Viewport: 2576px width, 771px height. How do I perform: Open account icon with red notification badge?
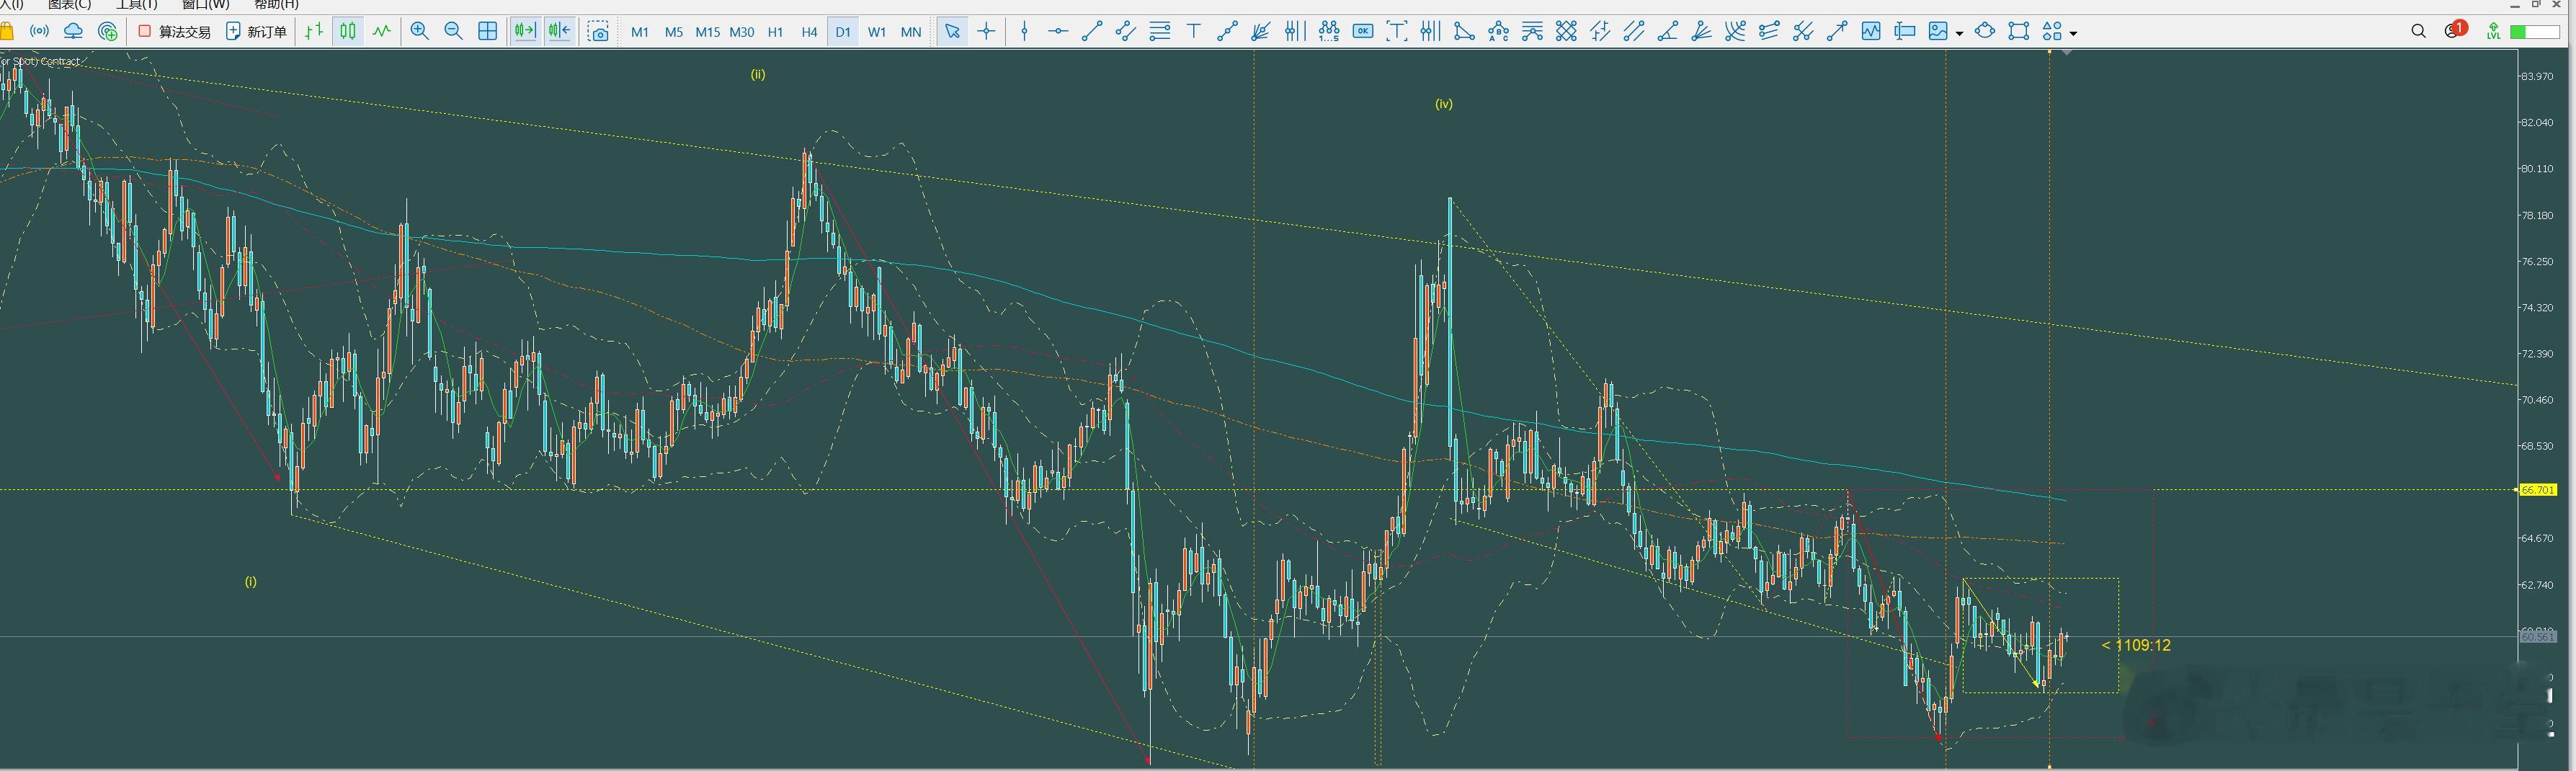coord(2456,30)
